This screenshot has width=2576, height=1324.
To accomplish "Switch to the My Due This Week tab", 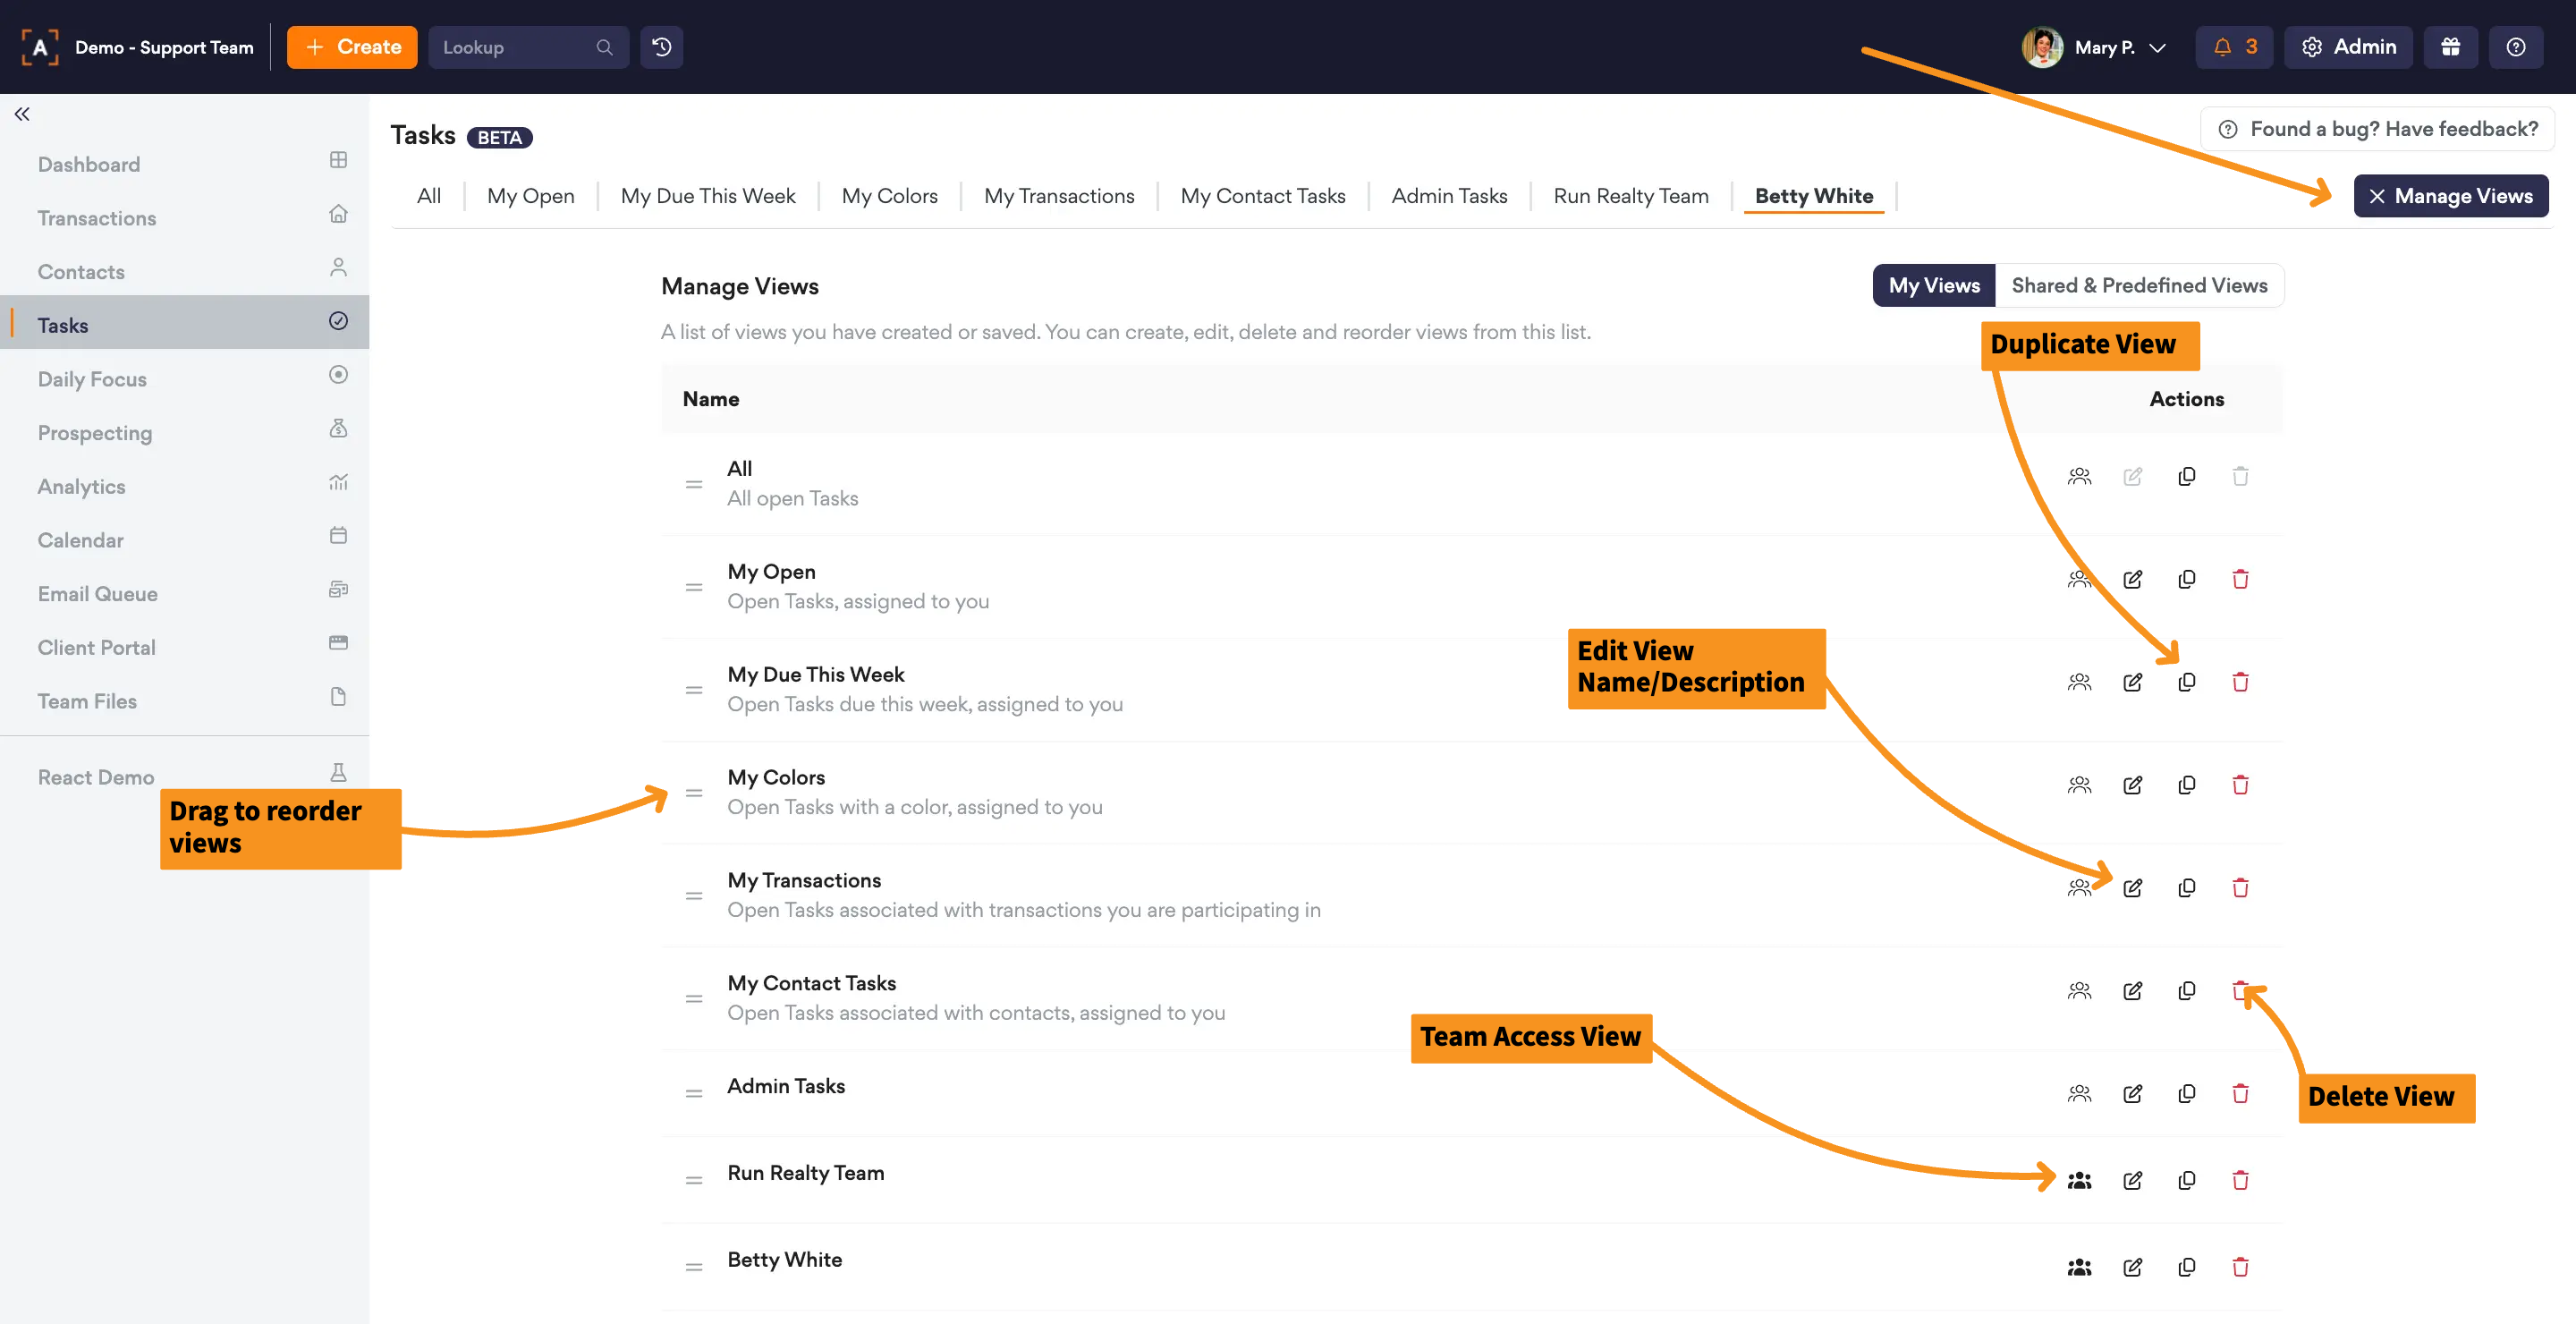I will (x=707, y=196).
